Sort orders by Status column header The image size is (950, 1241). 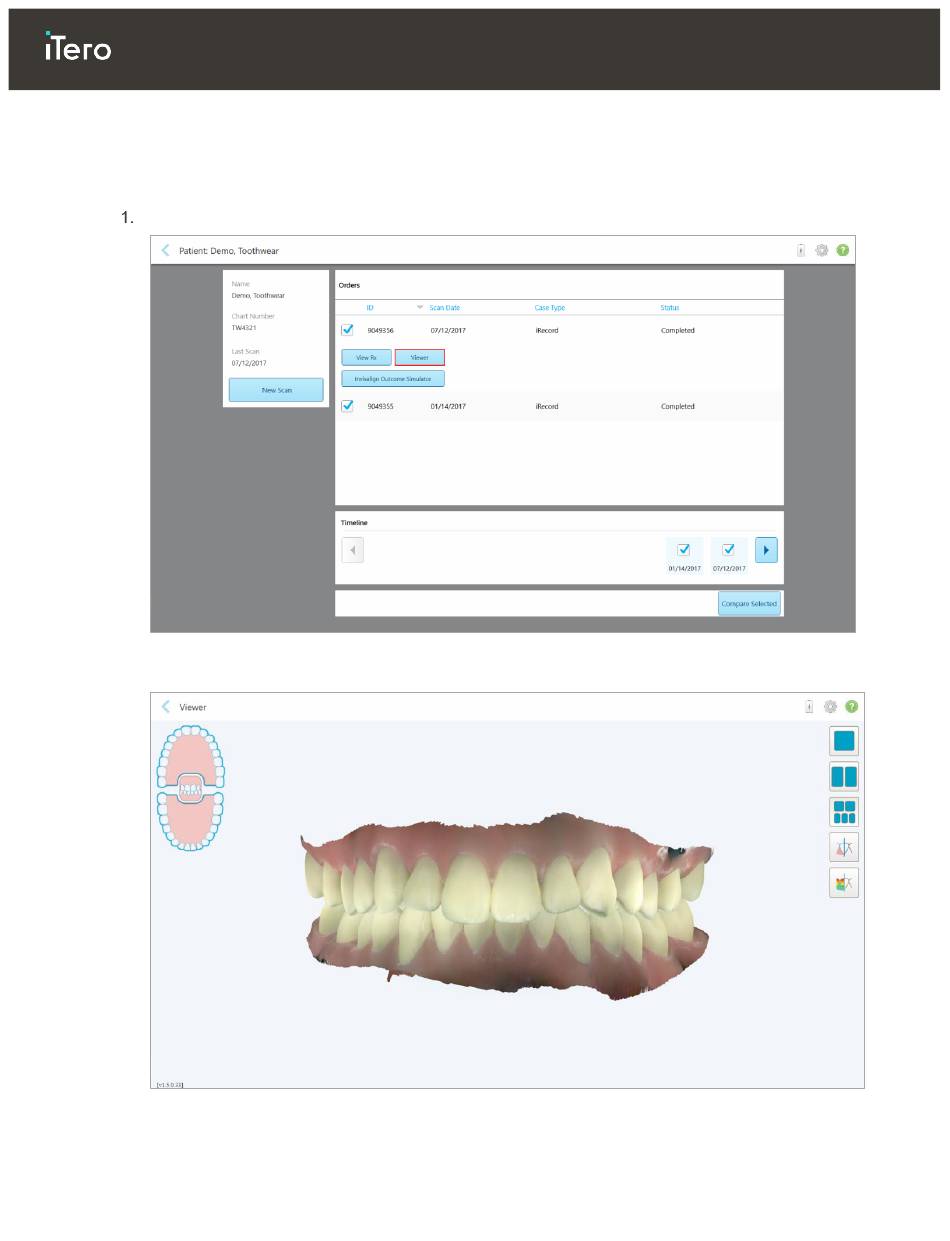click(x=669, y=307)
